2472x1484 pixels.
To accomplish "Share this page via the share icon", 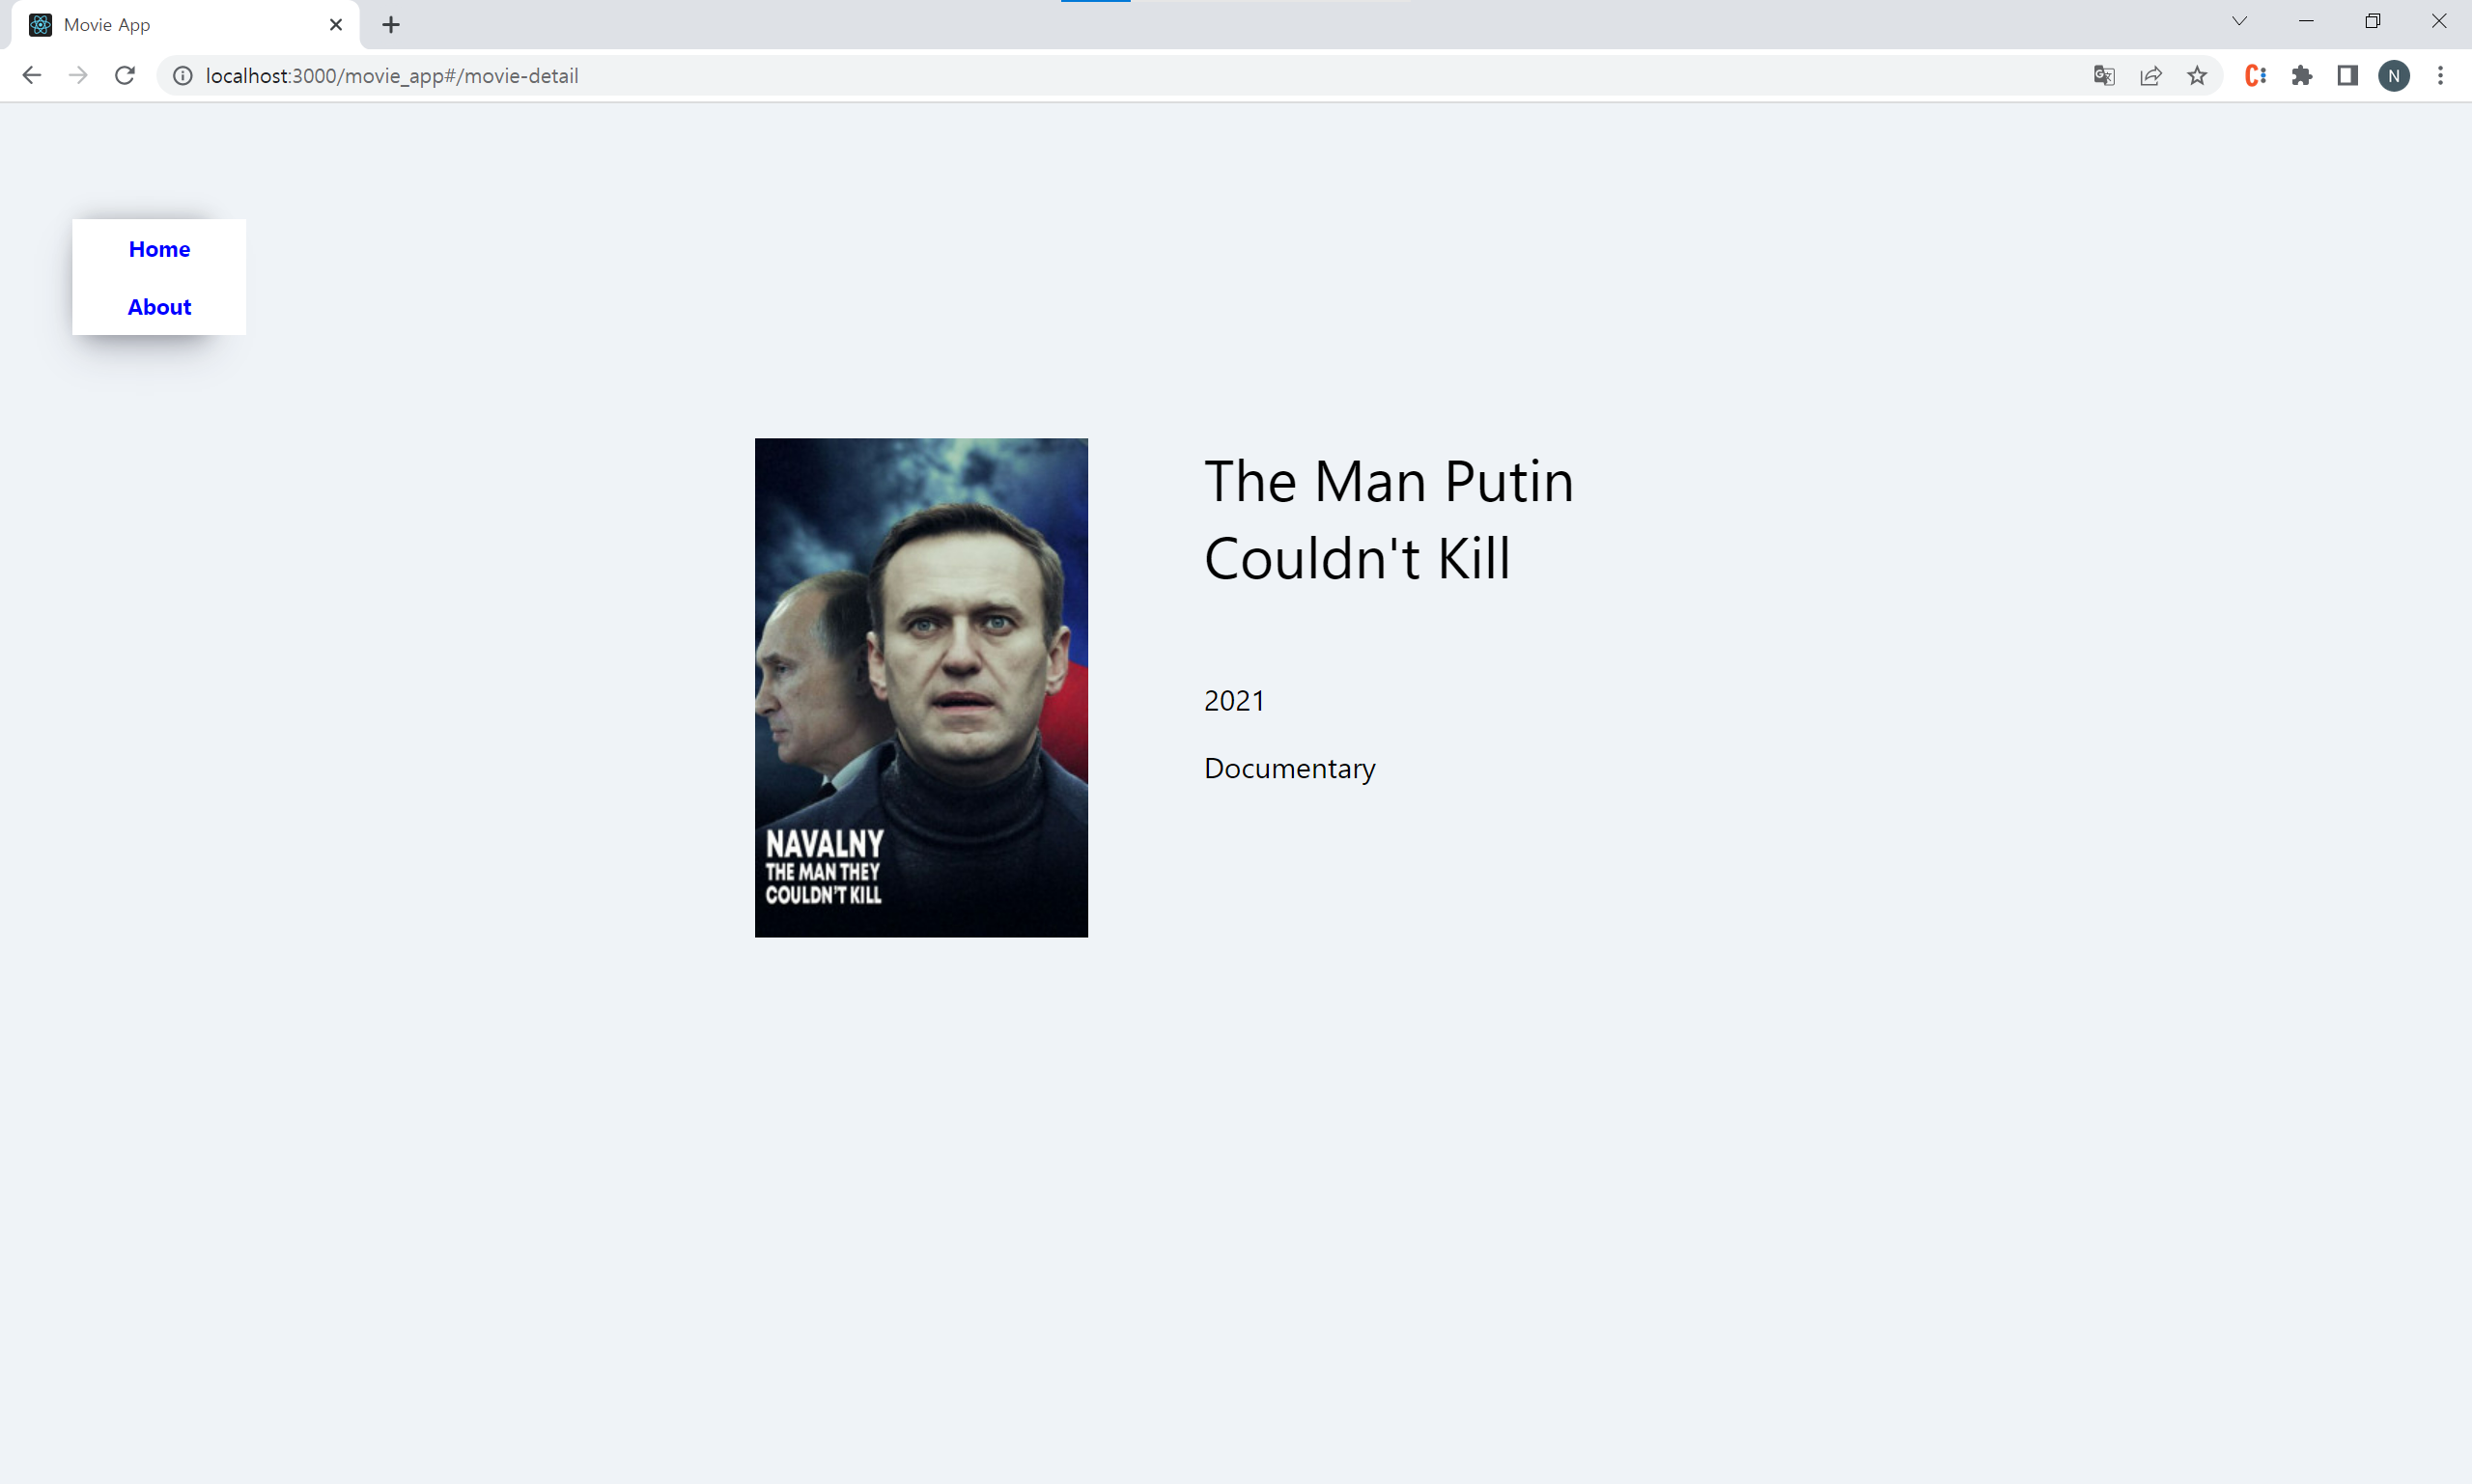I will coord(2151,75).
